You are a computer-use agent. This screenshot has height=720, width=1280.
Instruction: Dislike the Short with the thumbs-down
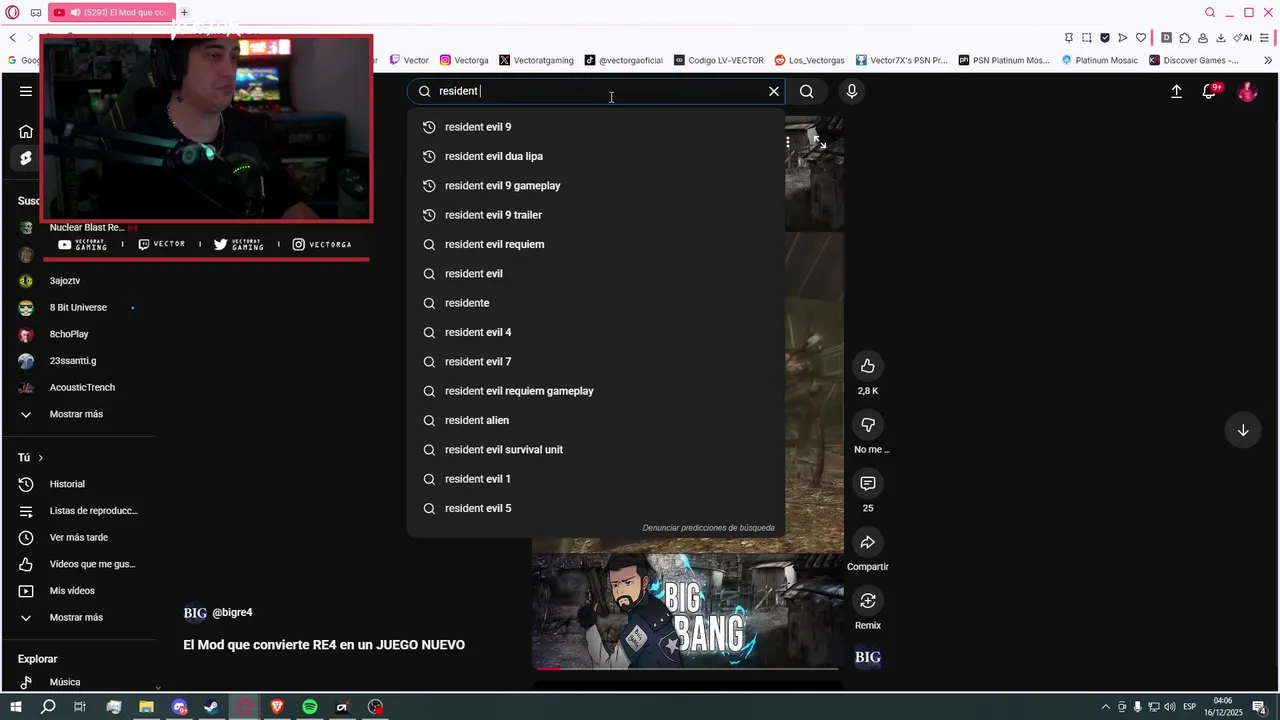tap(868, 425)
